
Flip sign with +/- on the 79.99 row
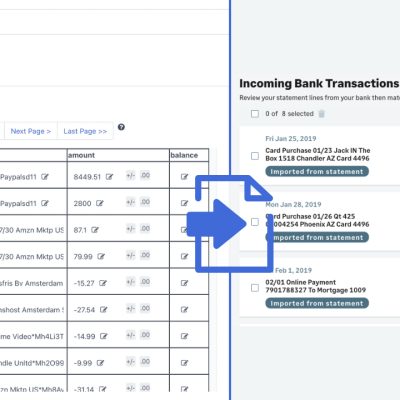tap(130, 255)
